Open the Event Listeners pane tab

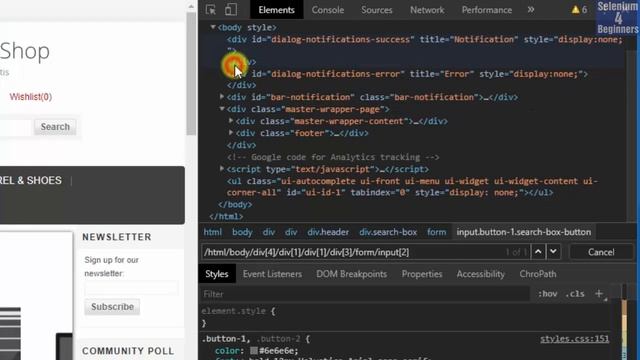pos(272,274)
